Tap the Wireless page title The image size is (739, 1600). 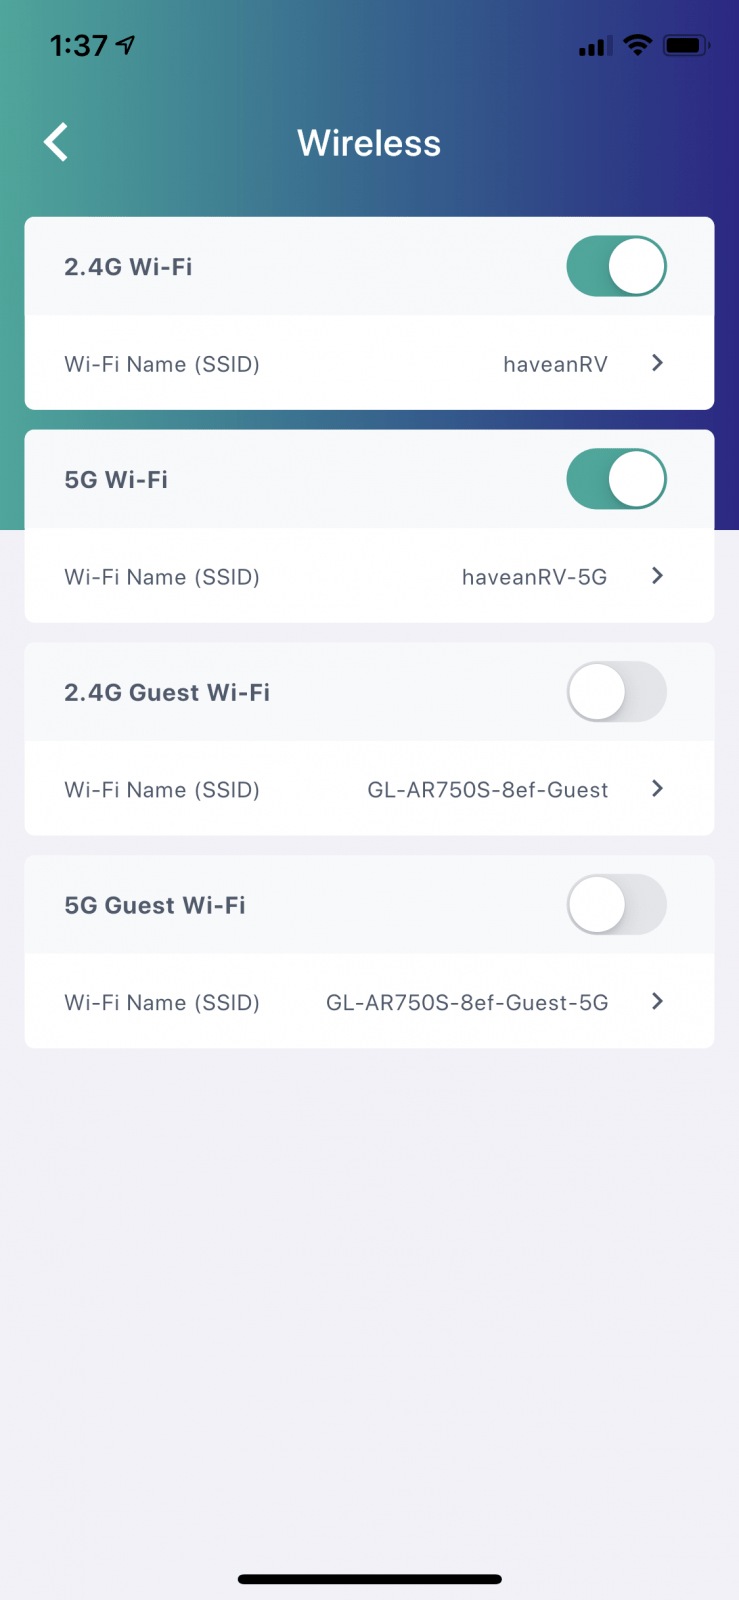tap(369, 143)
